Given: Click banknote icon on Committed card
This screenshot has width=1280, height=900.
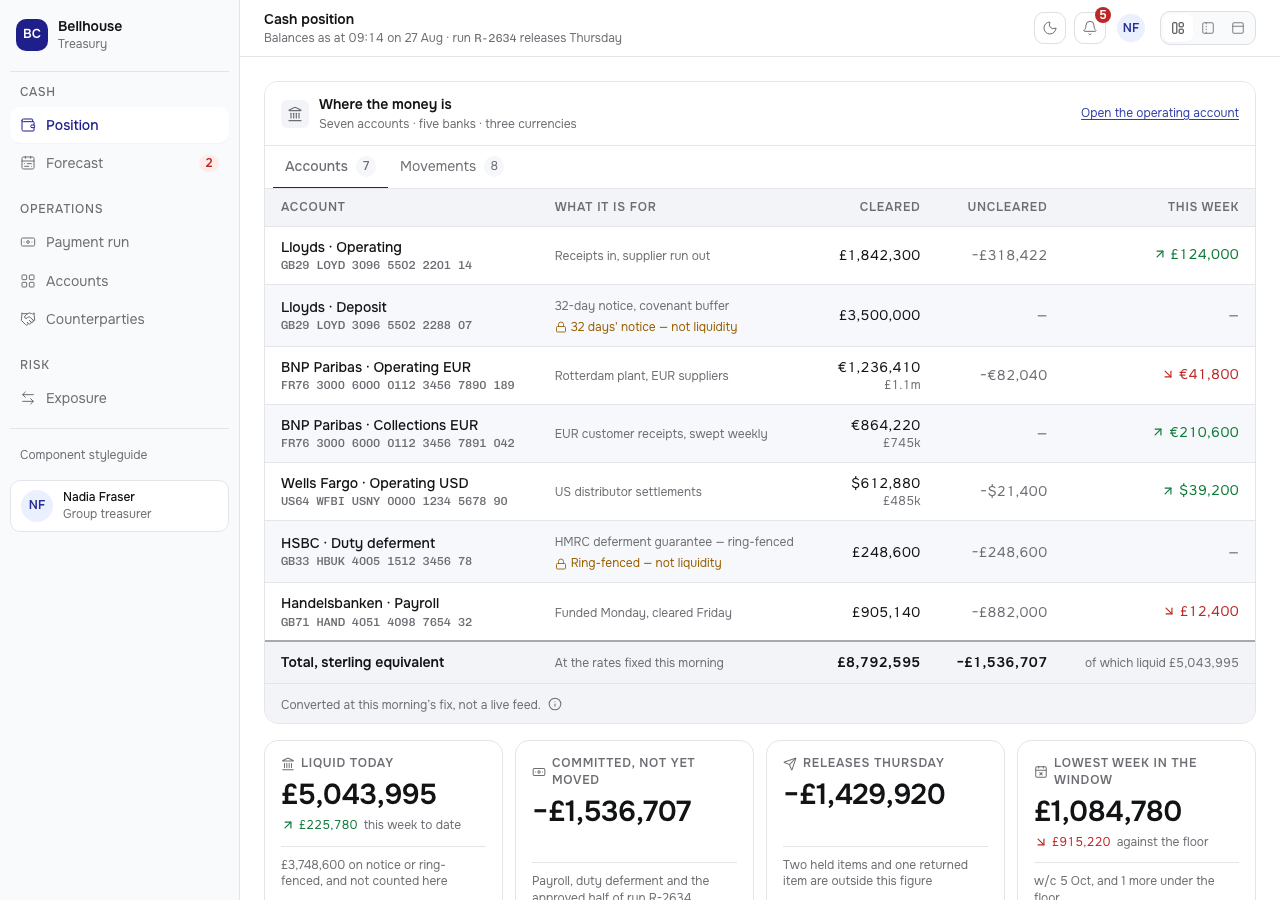Looking at the screenshot, I should pos(539,771).
